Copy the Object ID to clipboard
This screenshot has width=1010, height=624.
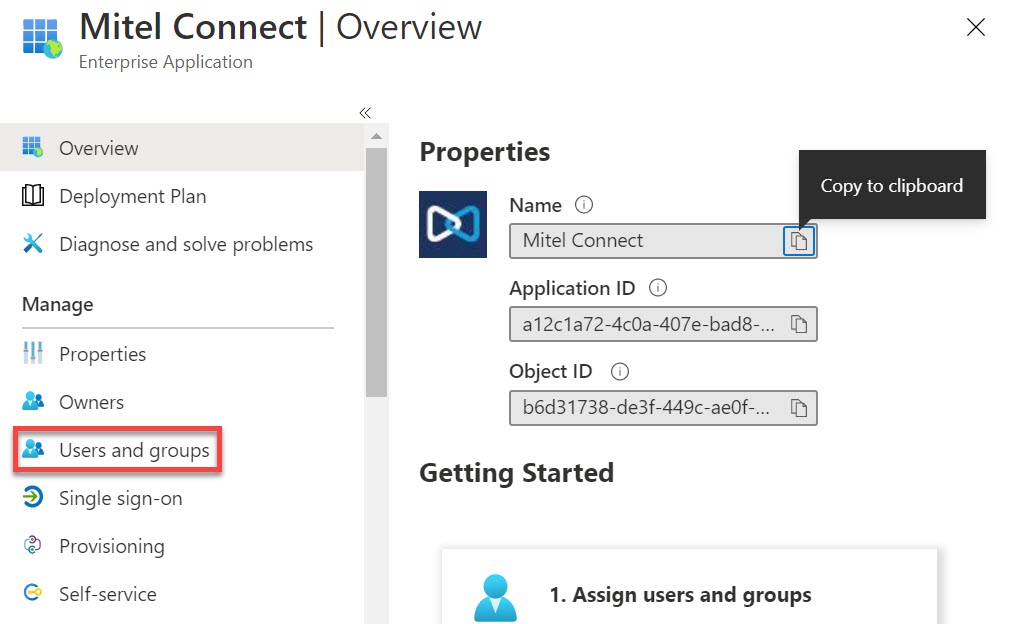(799, 408)
